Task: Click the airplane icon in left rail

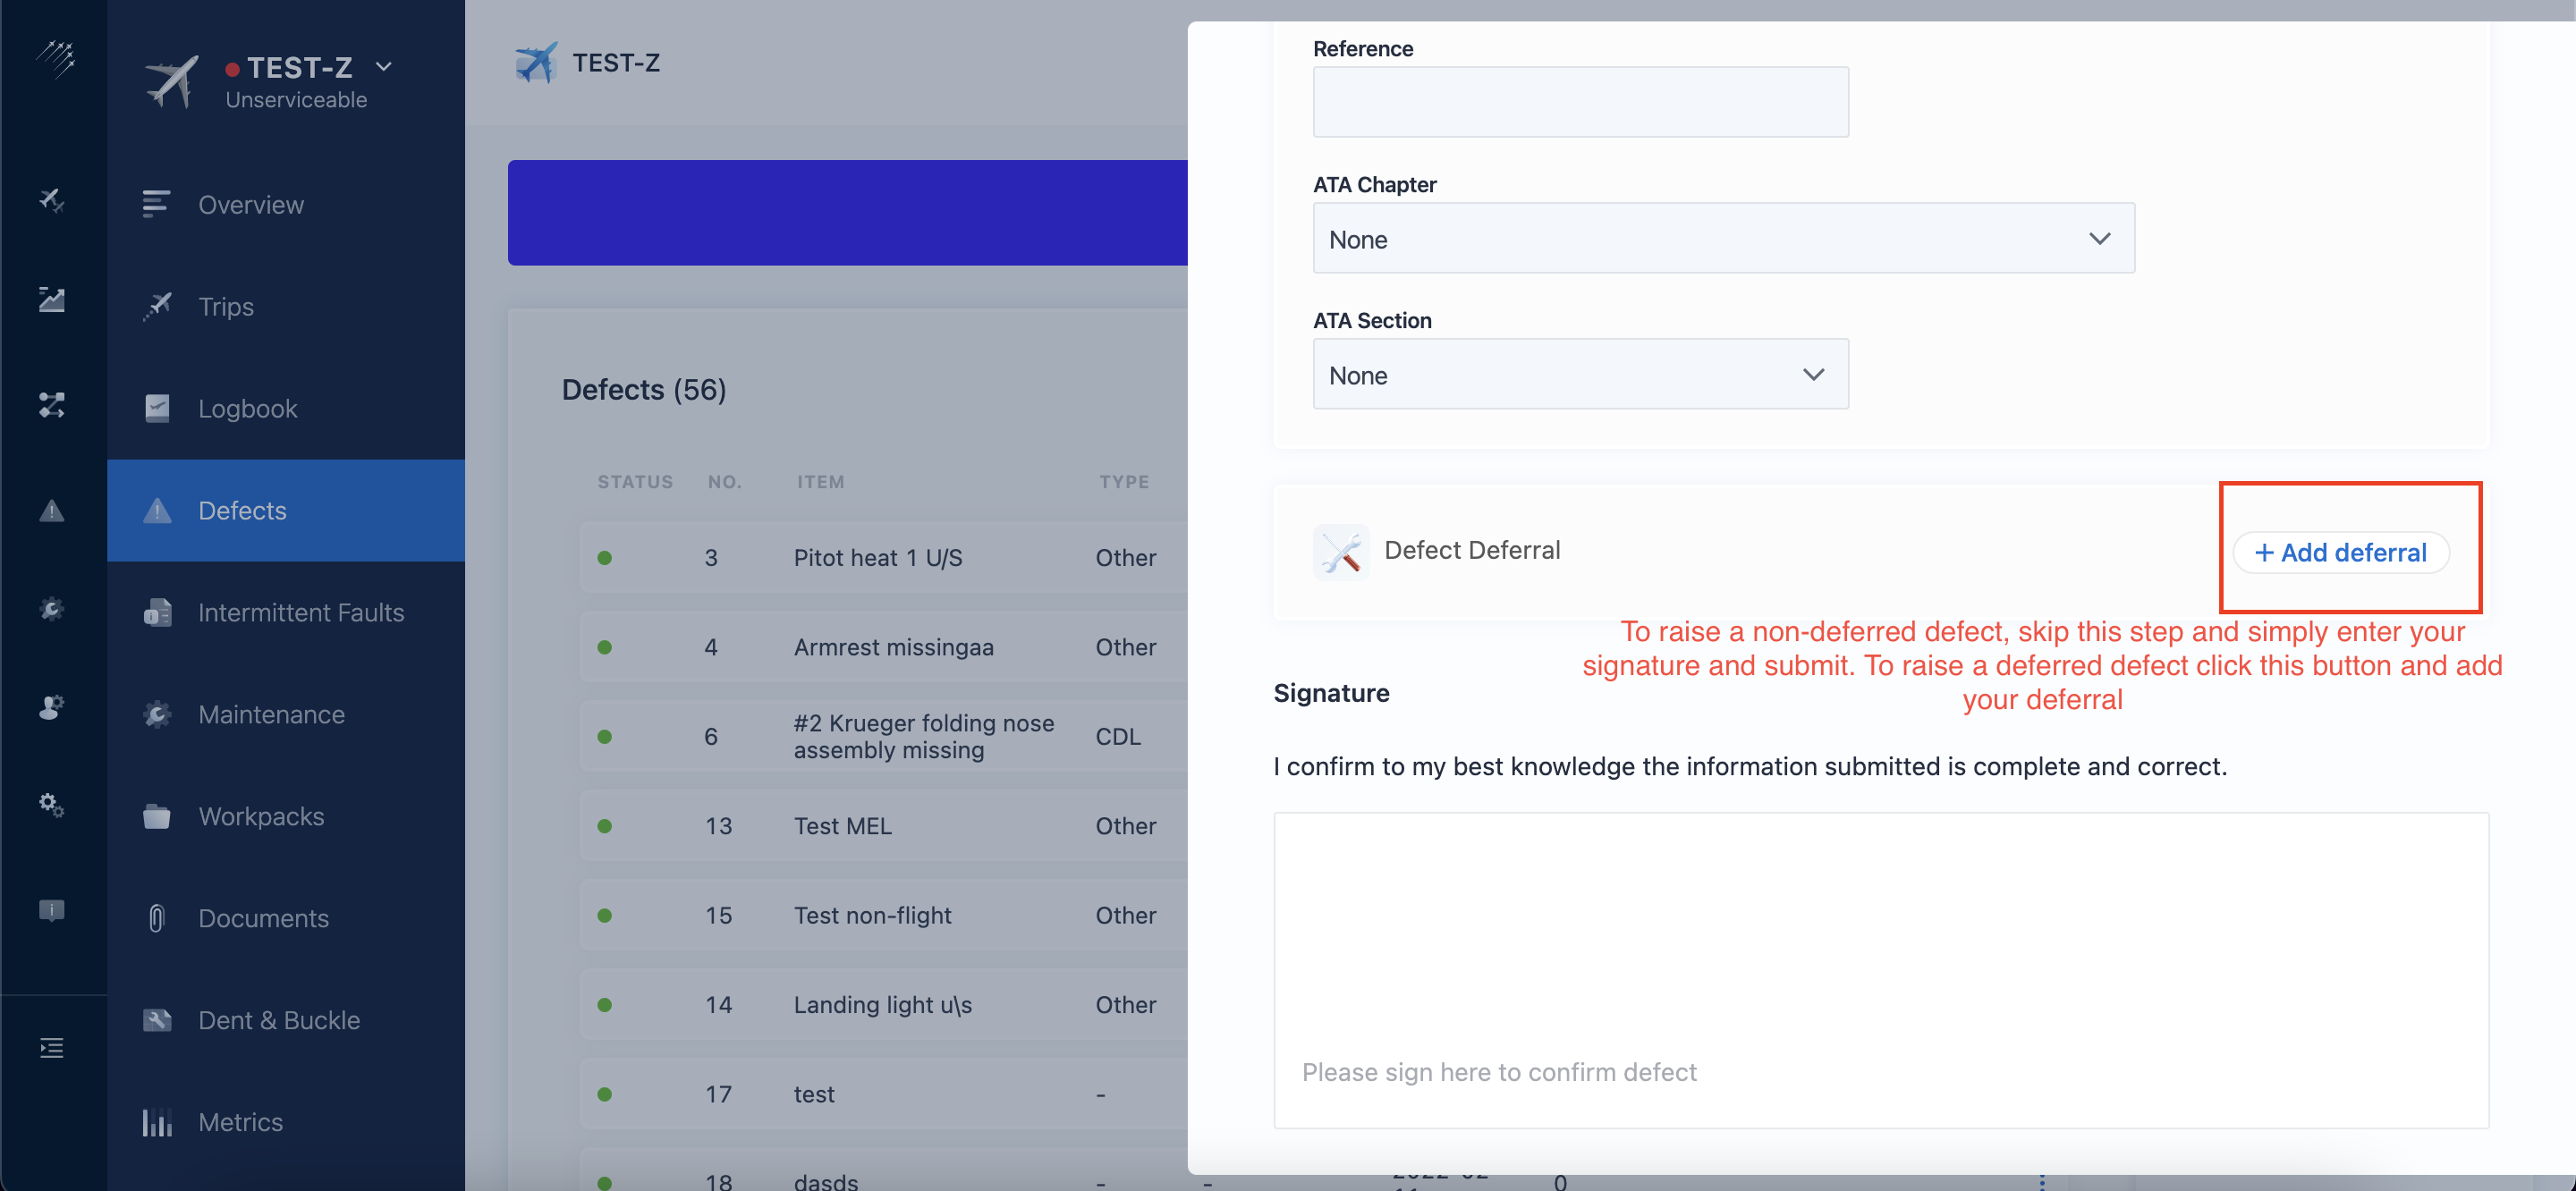Action: pyautogui.click(x=52, y=199)
